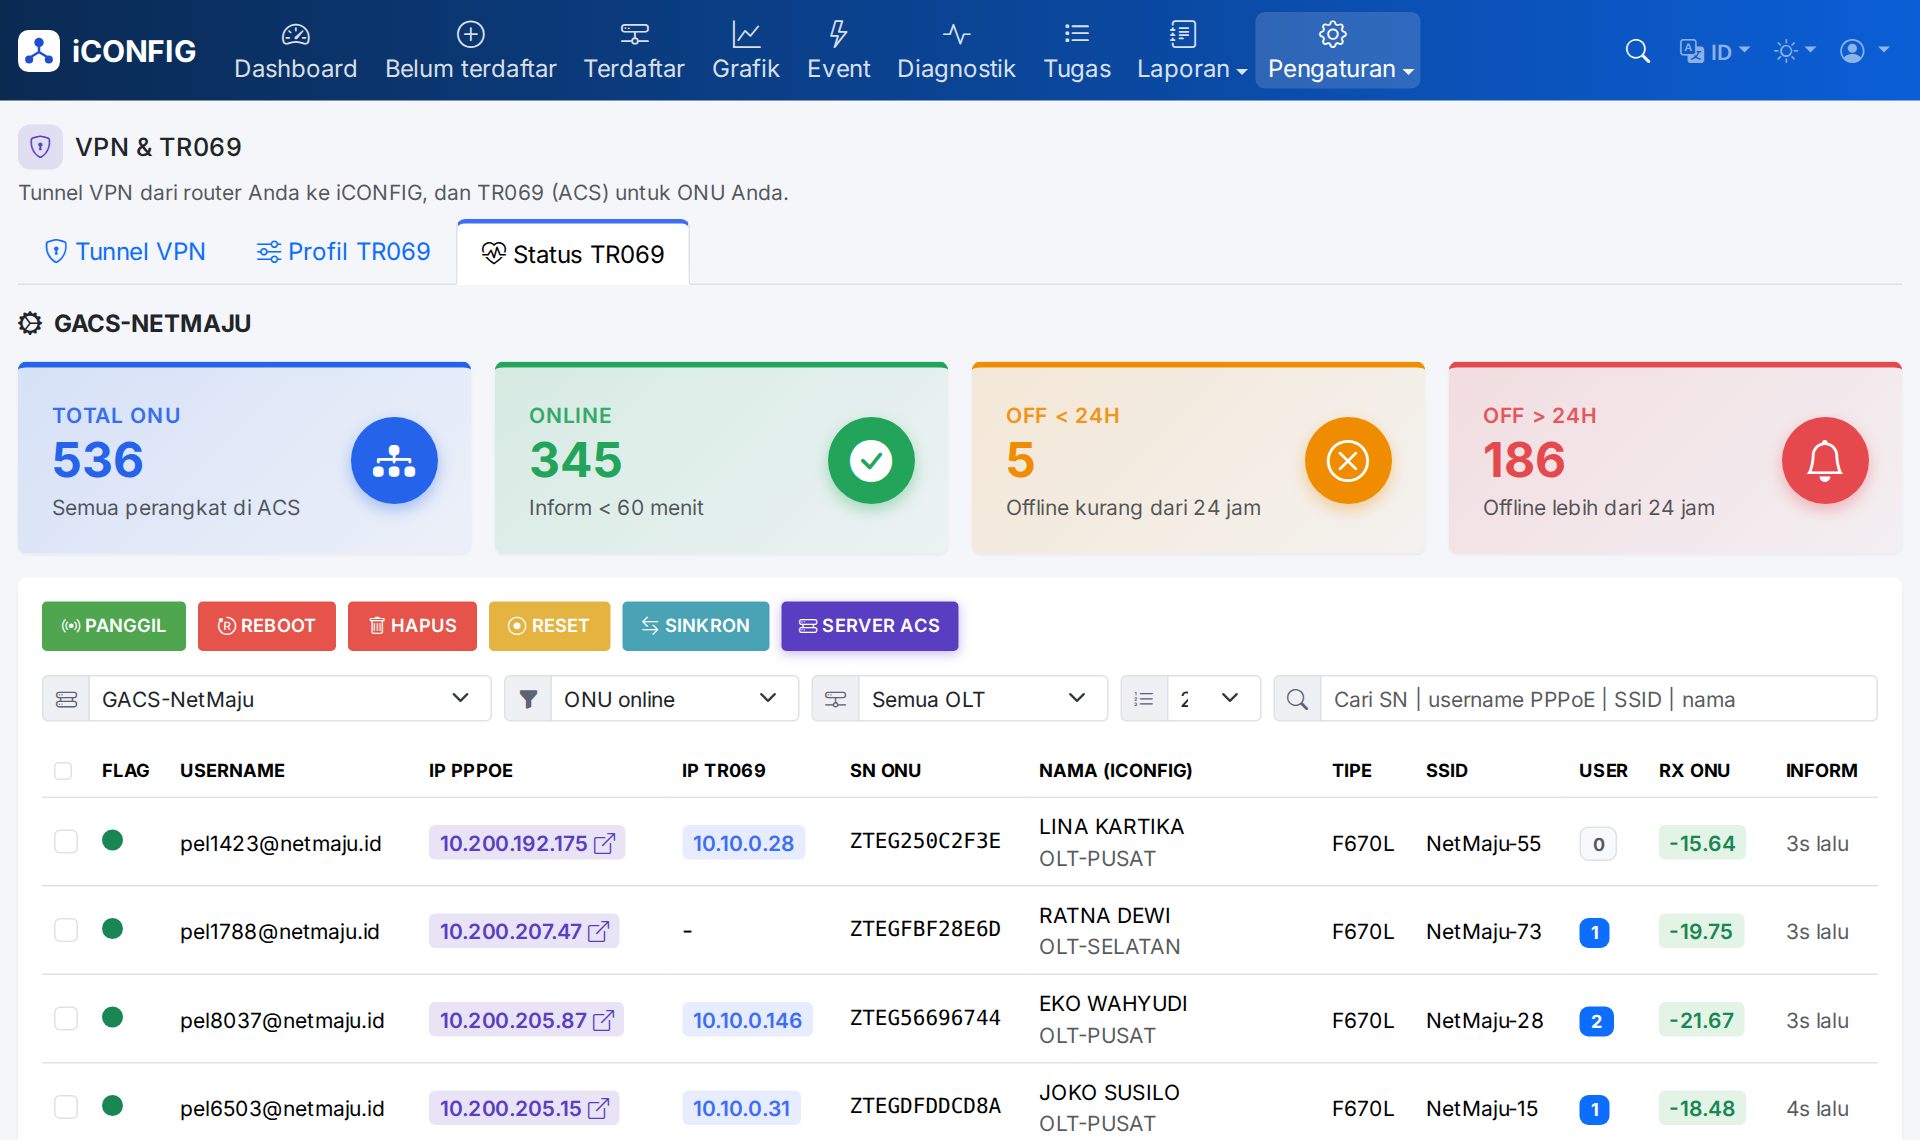Open the Diagnostik menu item
1920x1140 pixels.
(956, 50)
